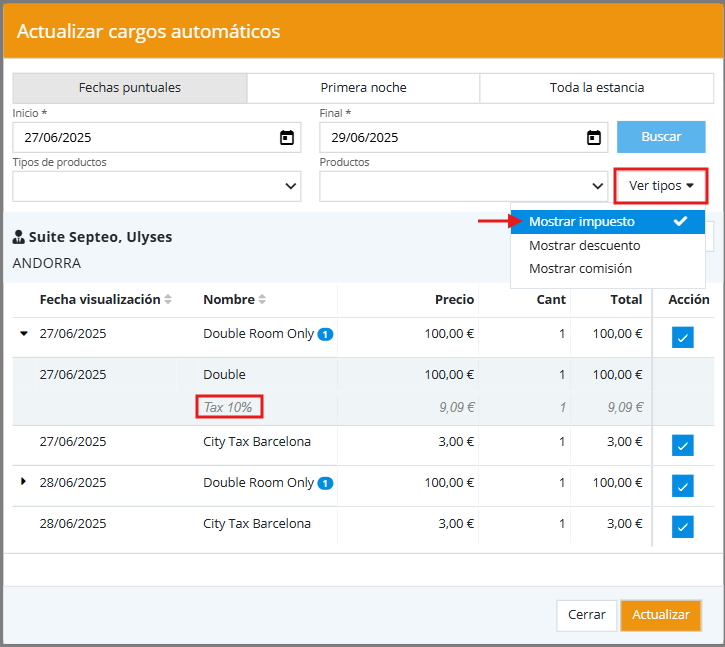The height and width of the screenshot is (647, 725).
Task: Click the guest icon beside Suite Septeo, Ulyses
Action: tap(18, 238)
